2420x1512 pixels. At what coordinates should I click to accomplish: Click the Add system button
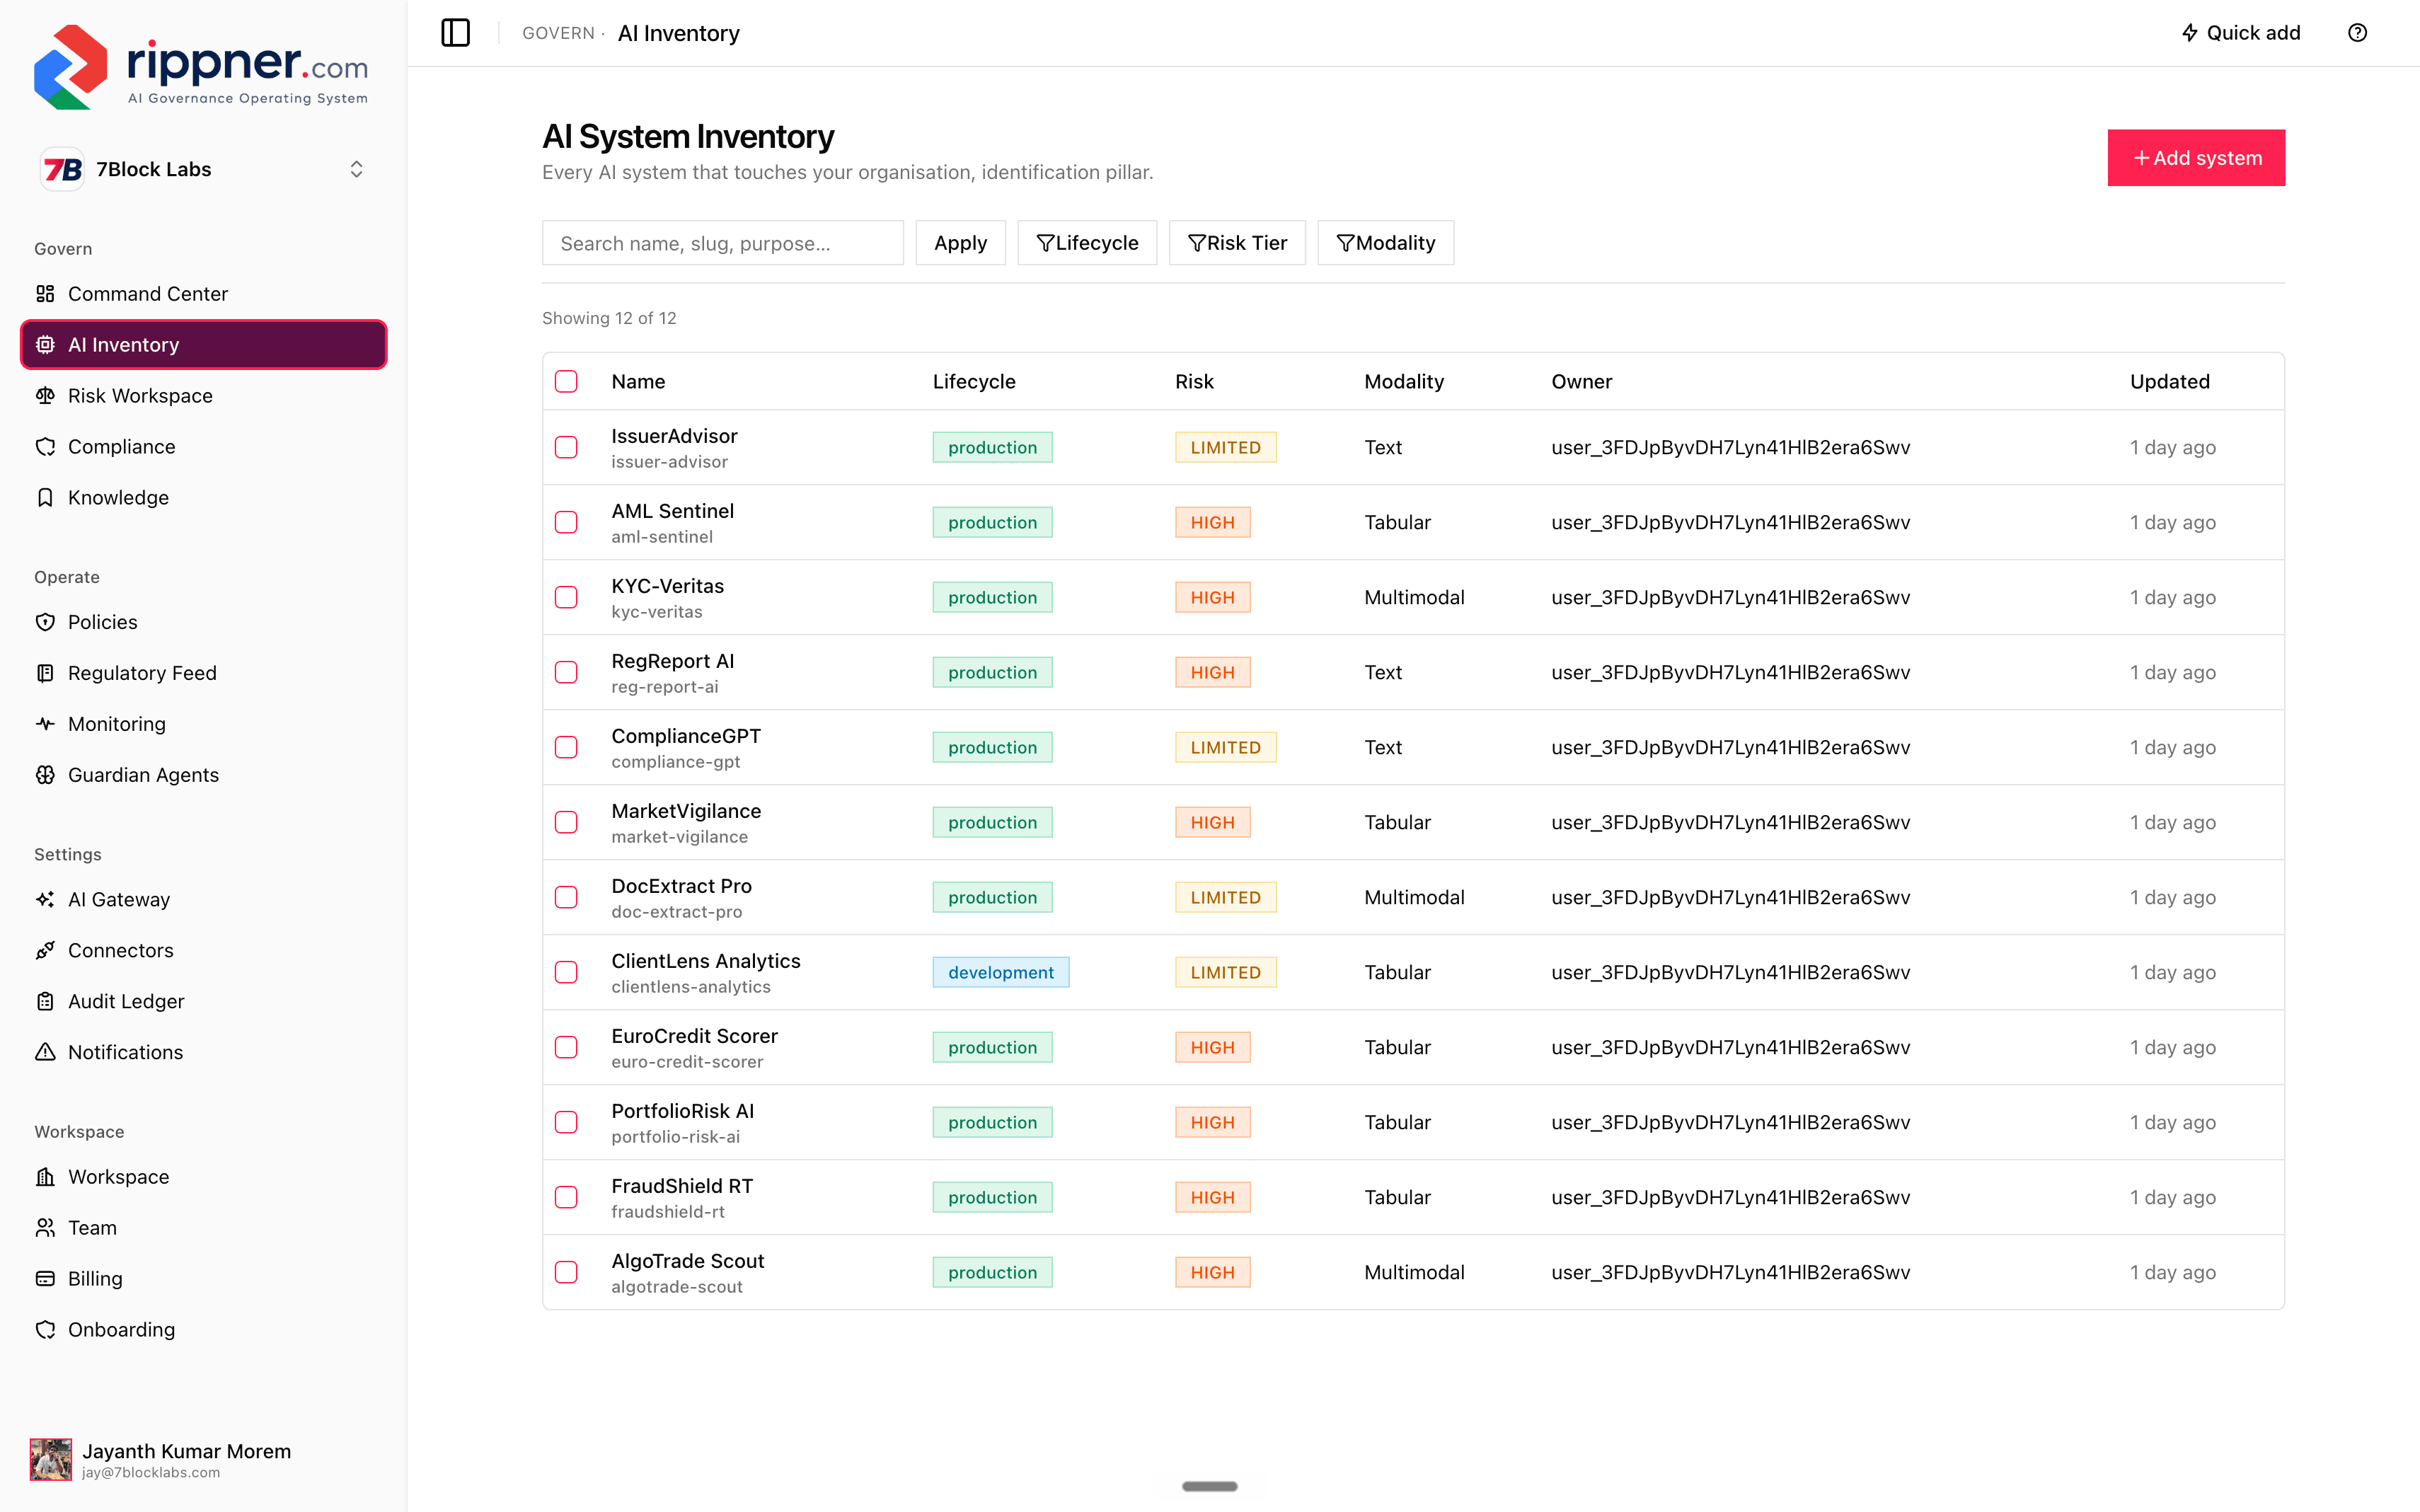click(2196, 158)
